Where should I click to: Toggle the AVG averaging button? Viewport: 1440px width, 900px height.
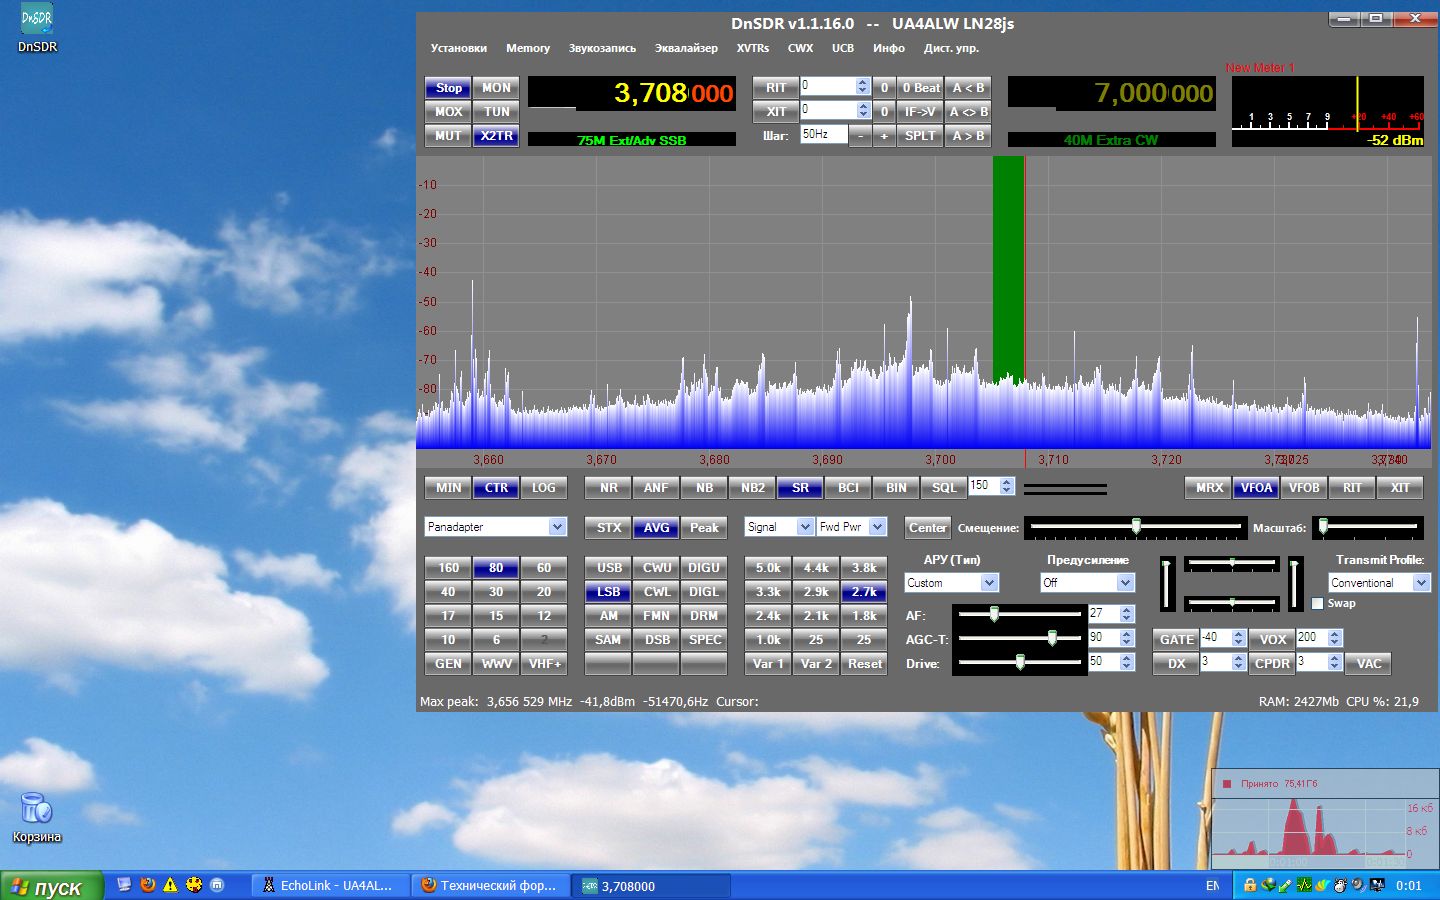point(656,528)
